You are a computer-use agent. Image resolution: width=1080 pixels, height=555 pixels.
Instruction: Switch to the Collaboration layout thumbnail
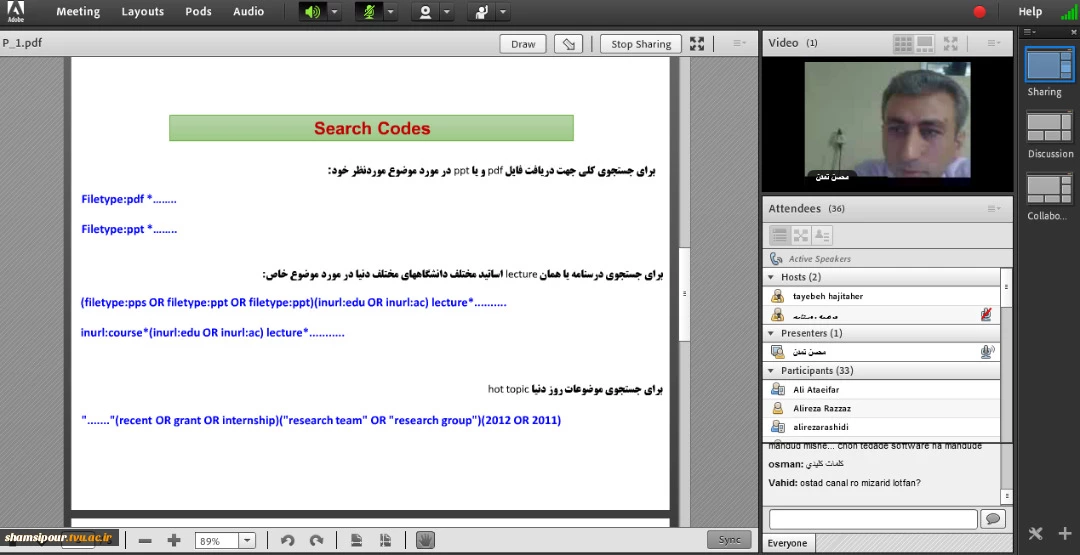[x=1050, y=189]
